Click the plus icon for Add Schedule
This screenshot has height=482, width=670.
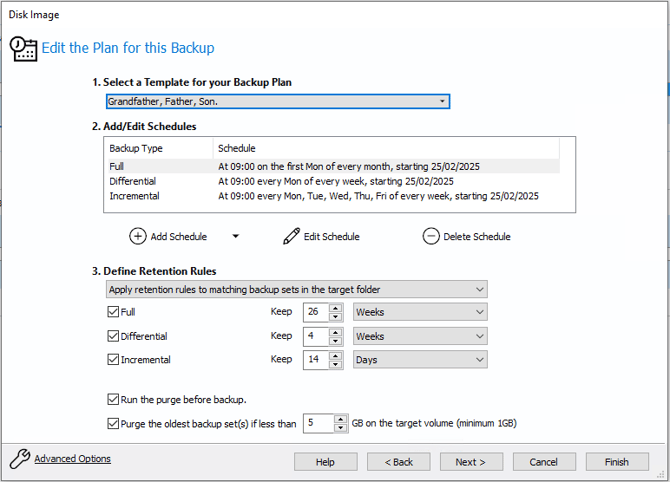click(138, 237)
